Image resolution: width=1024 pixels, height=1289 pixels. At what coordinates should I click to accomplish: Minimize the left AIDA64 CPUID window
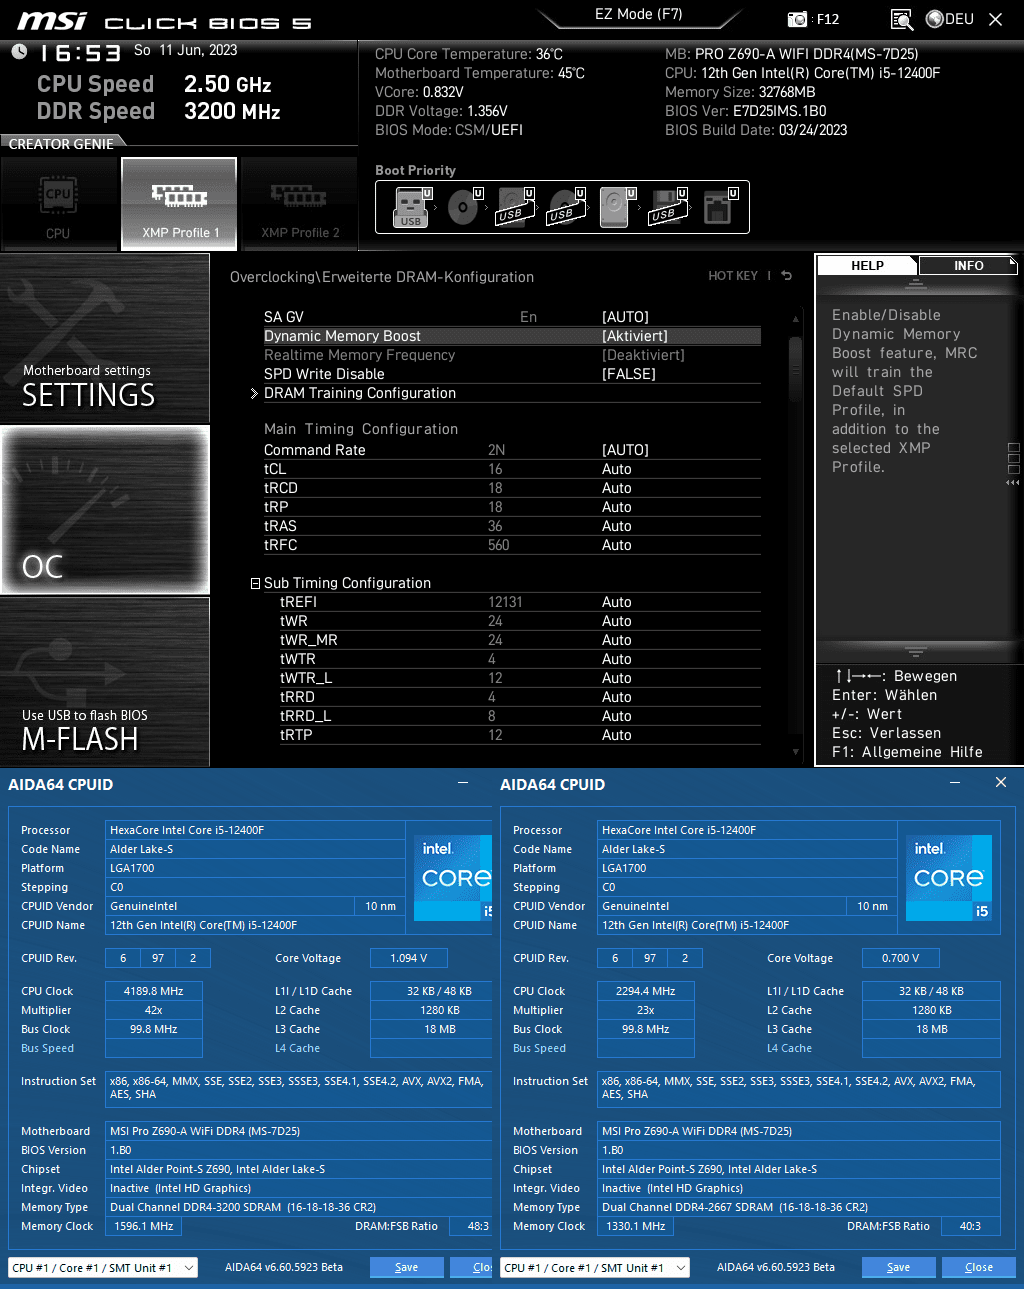pos(463,783)
